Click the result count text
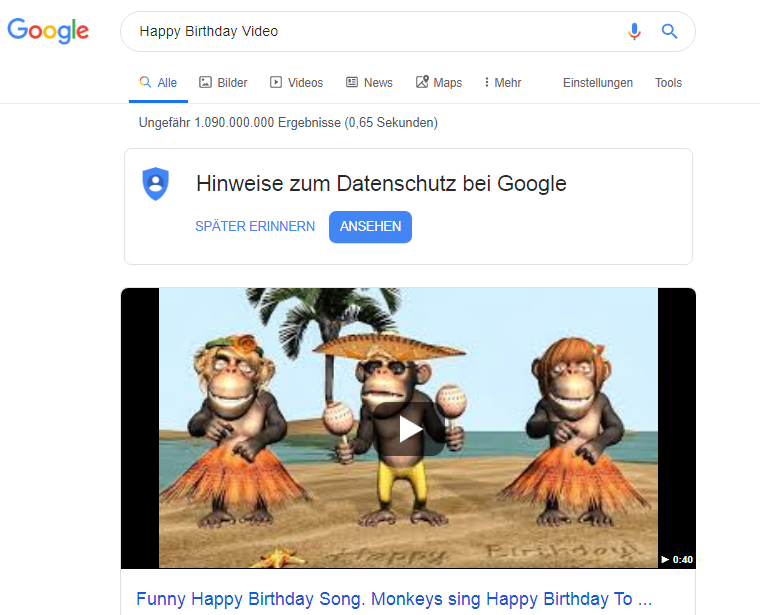The width and height of the screenshot is (760, 615). point(288,123)
